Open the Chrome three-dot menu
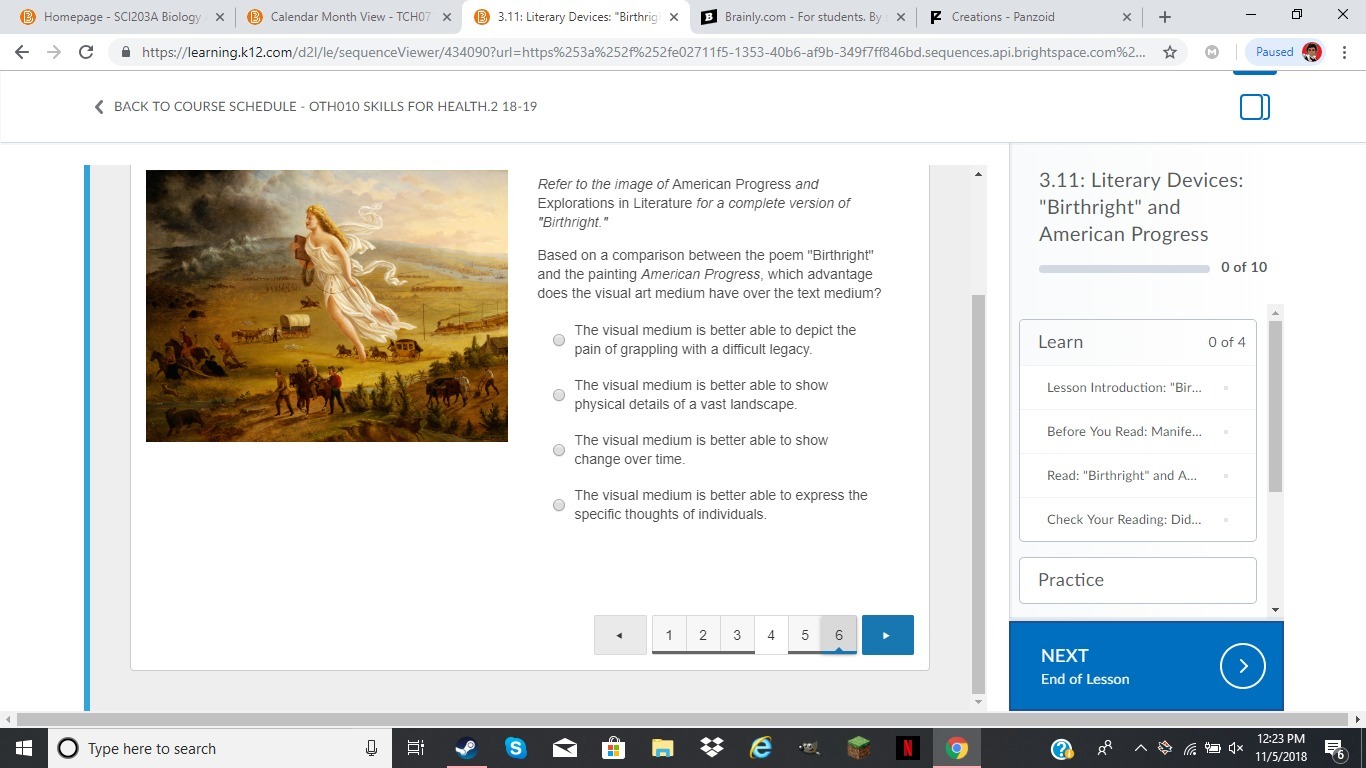 click(1343, 52)
